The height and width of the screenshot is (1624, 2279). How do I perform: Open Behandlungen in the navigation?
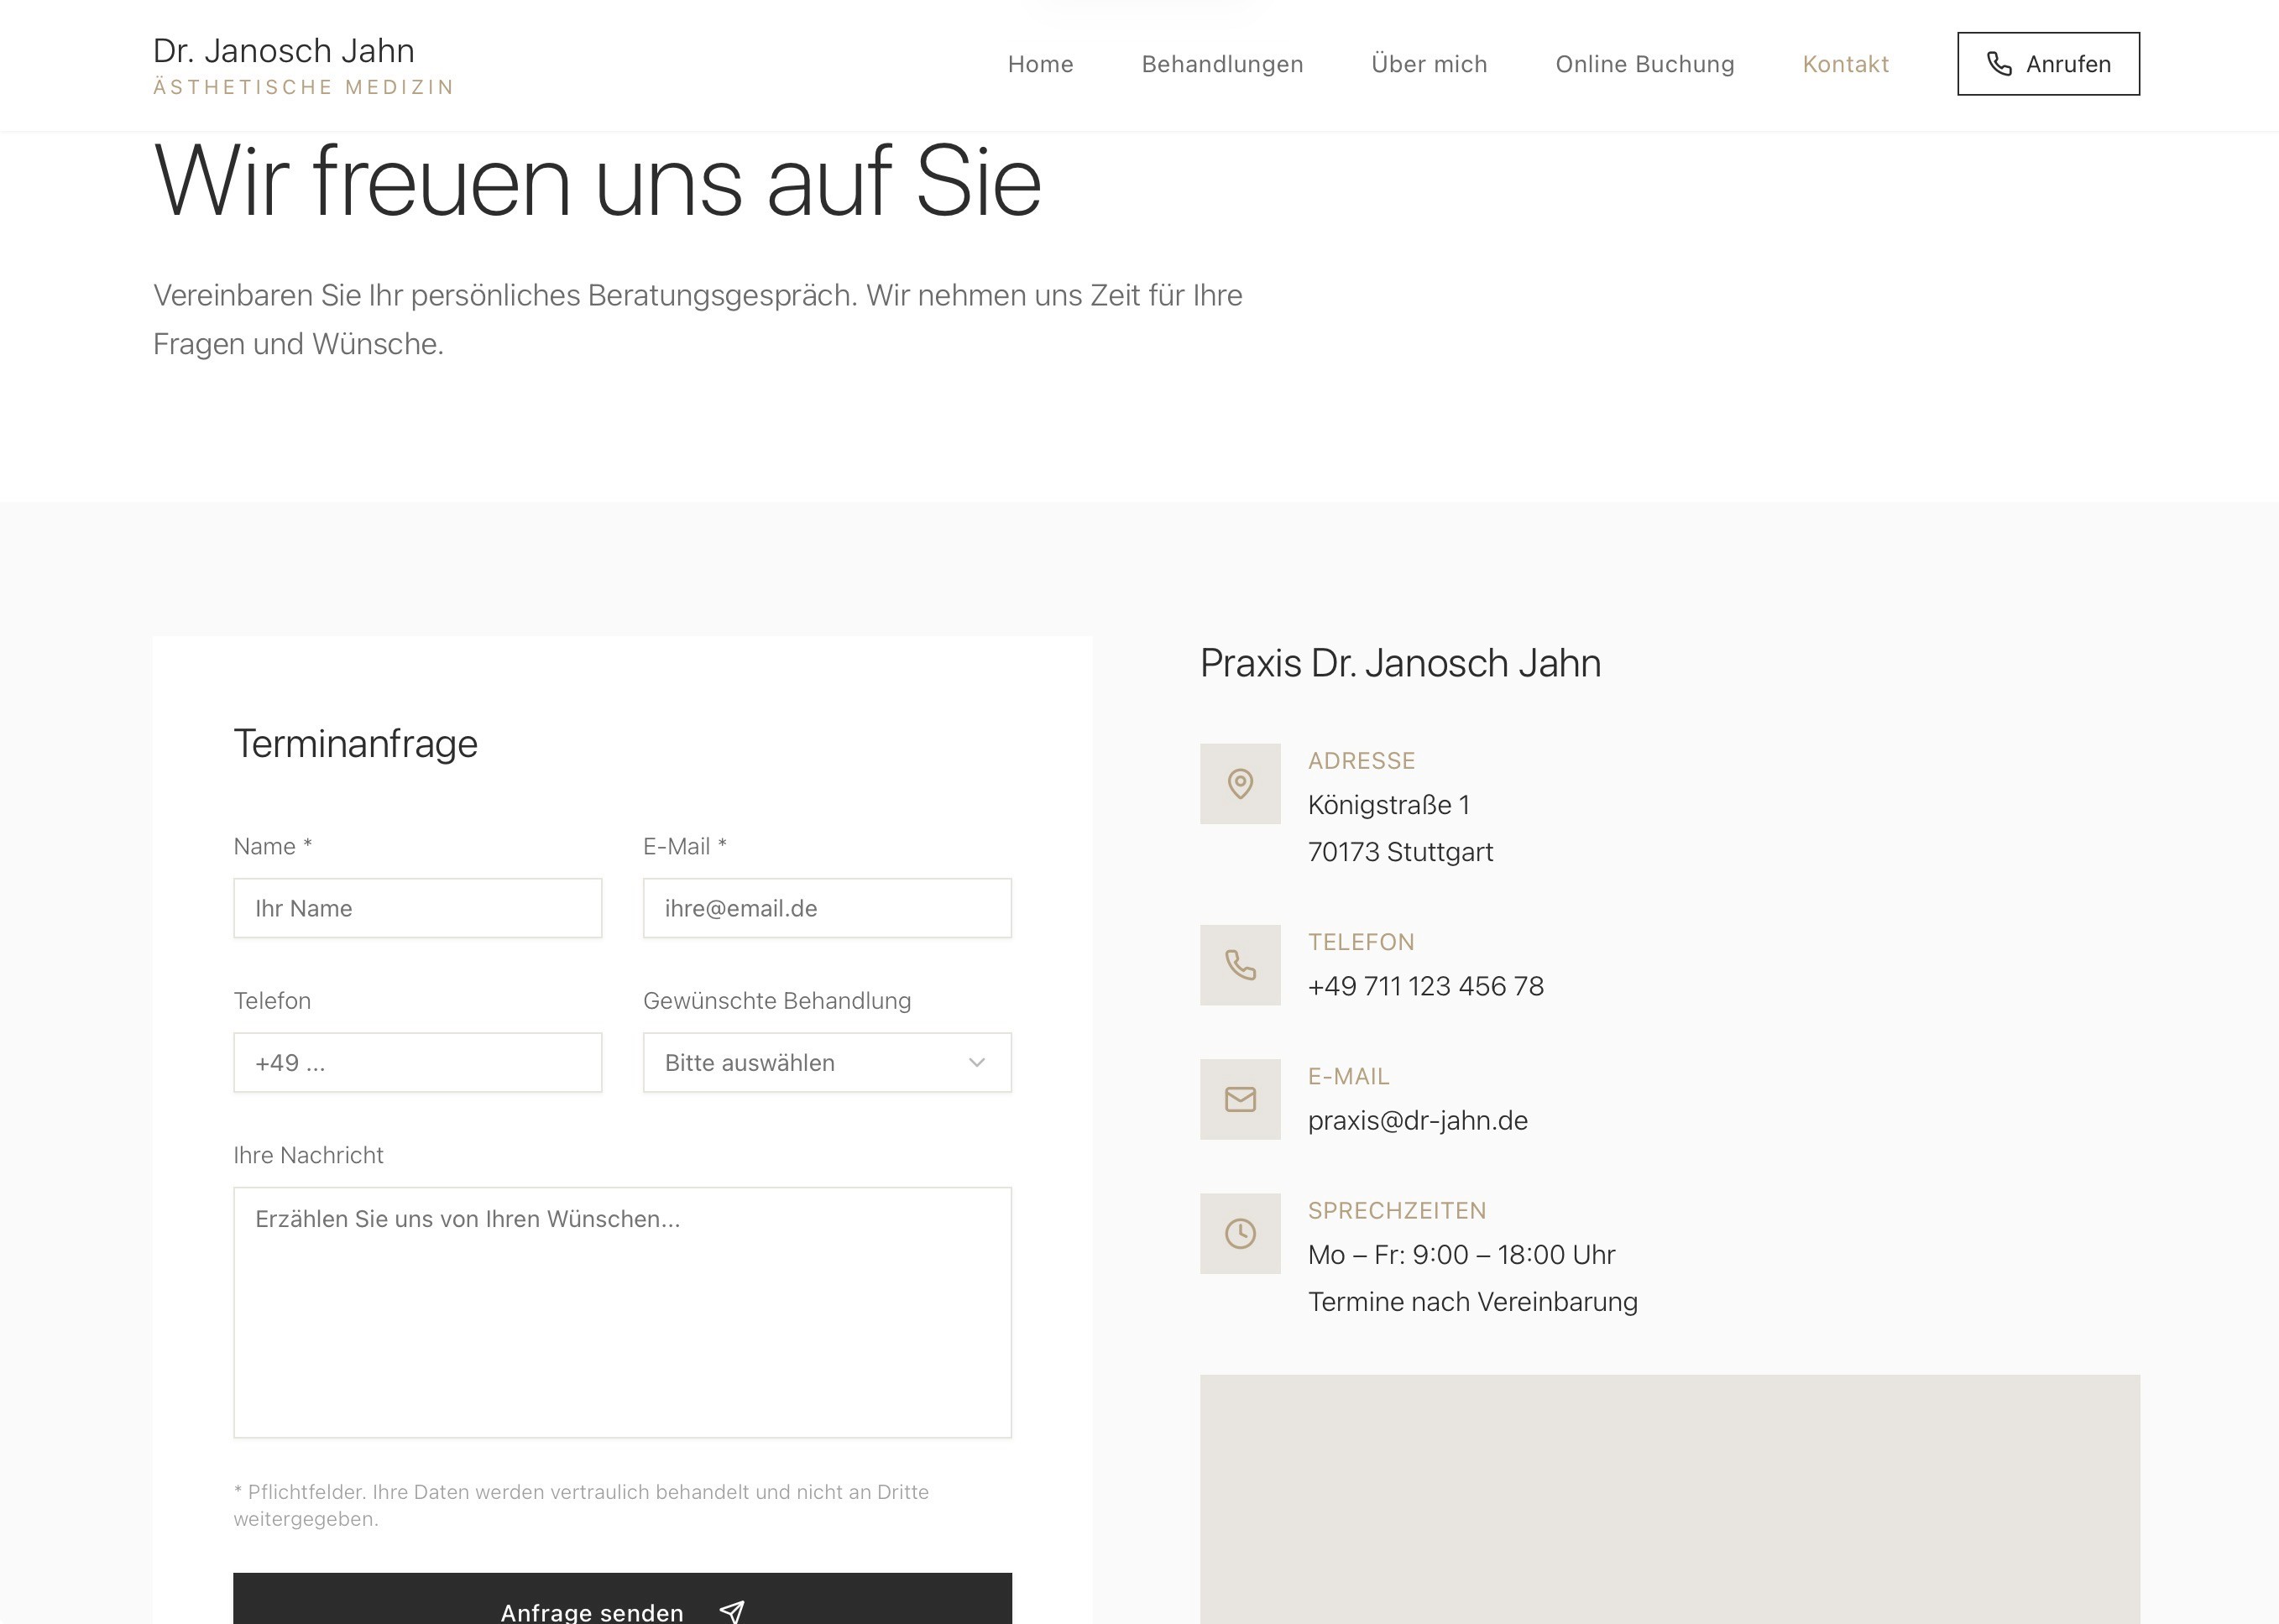pyautogui.click(x=1222, y=64)
